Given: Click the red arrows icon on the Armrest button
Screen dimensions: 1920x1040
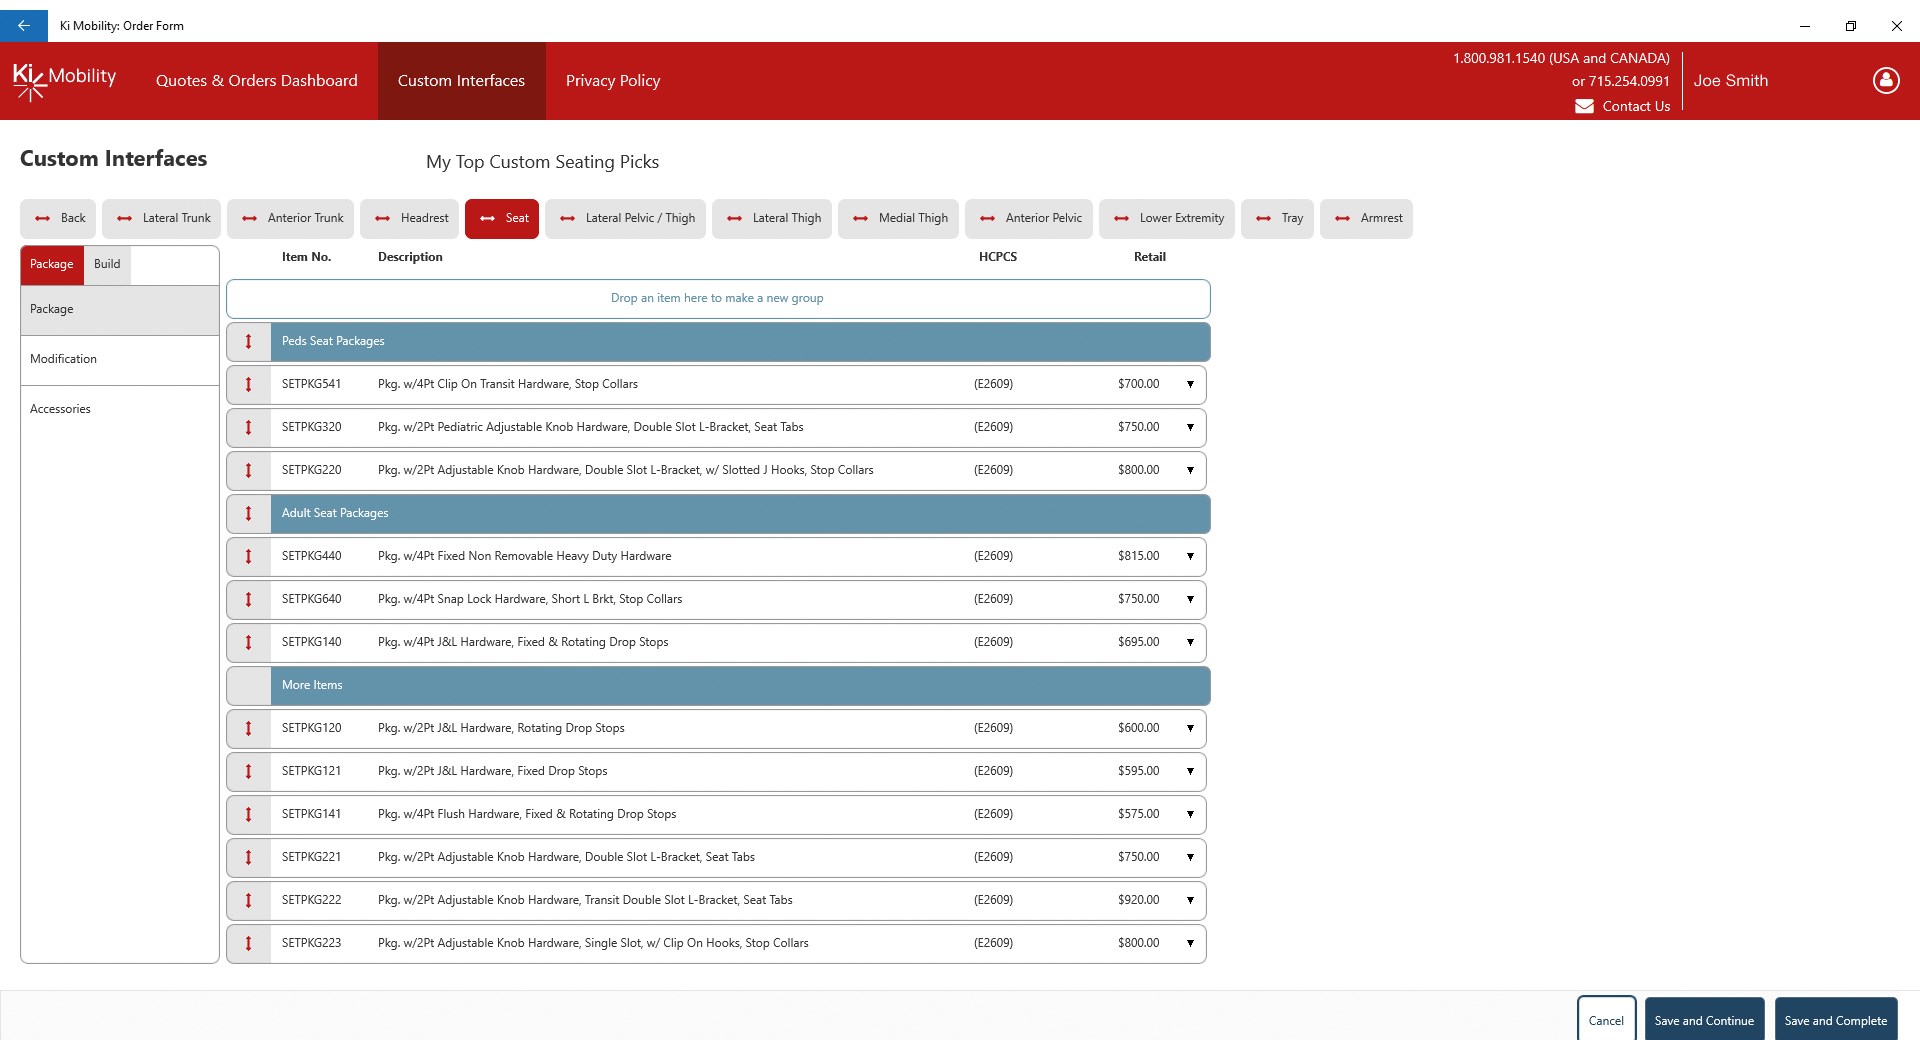Looking at the screenshot, I should click(1342, 218).
